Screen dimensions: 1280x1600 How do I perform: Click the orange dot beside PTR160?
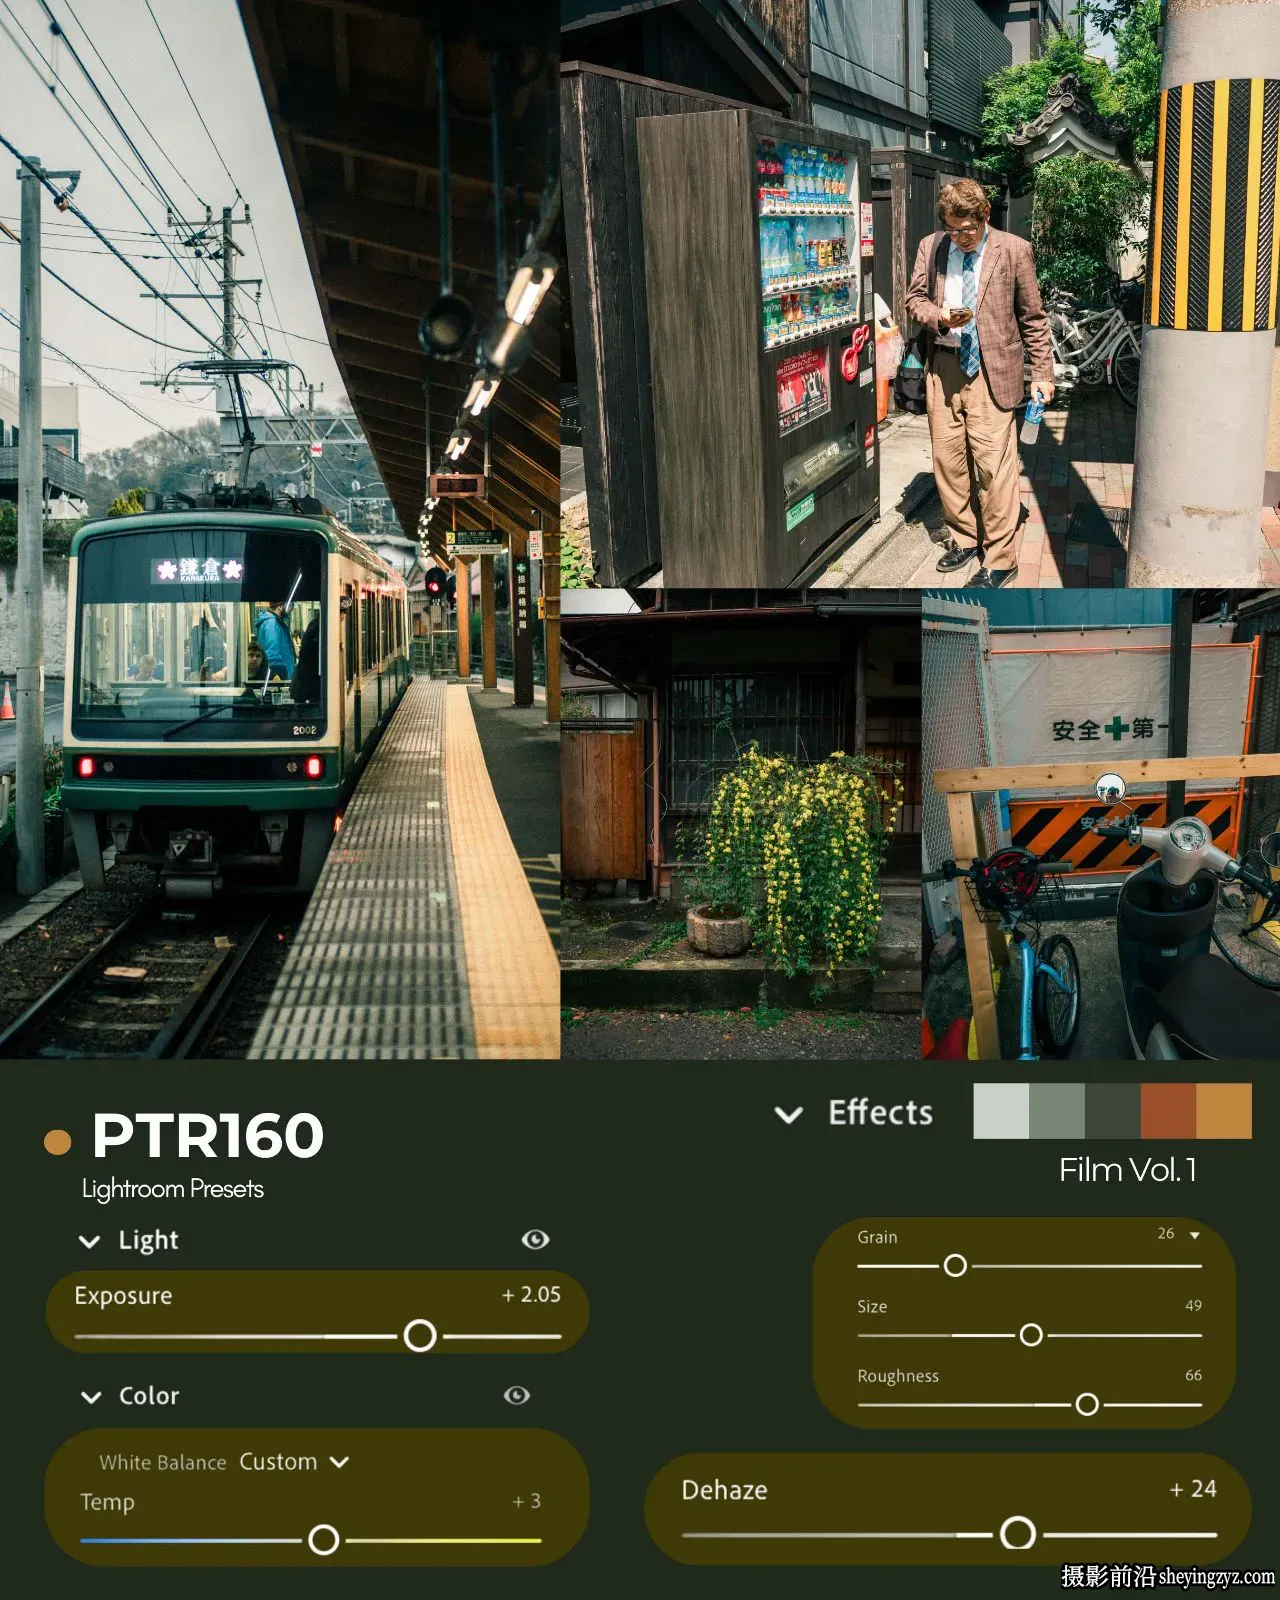pyautogui.click(x=58, y=1142)
